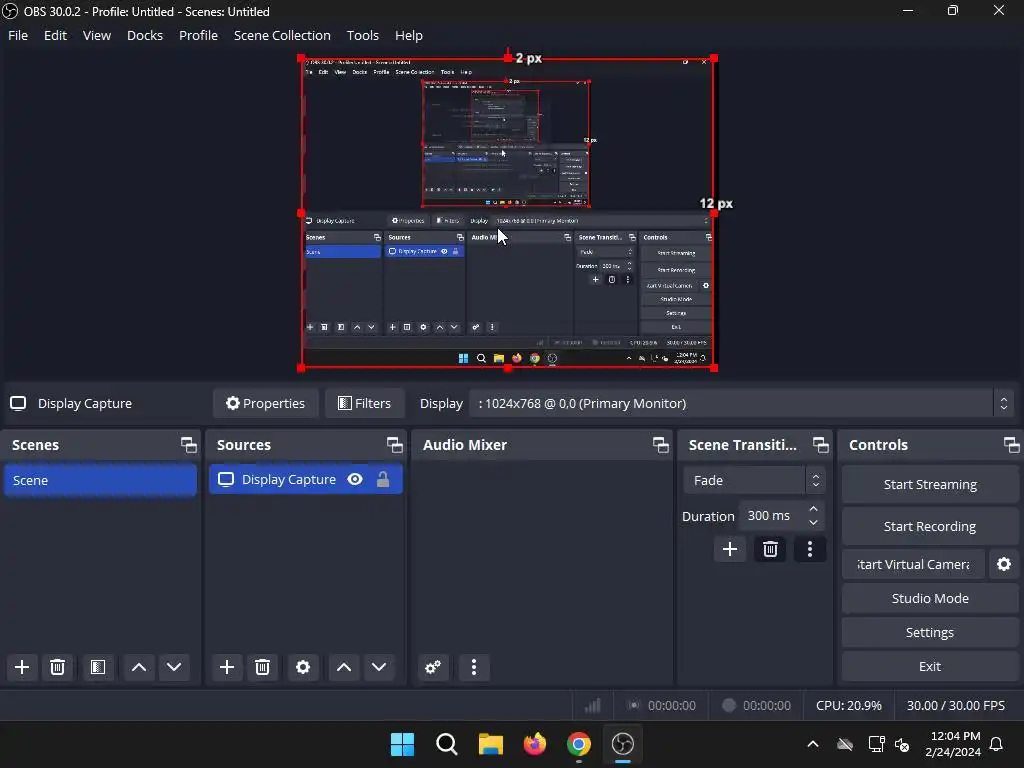Pop out the Controls dock

1012,445
